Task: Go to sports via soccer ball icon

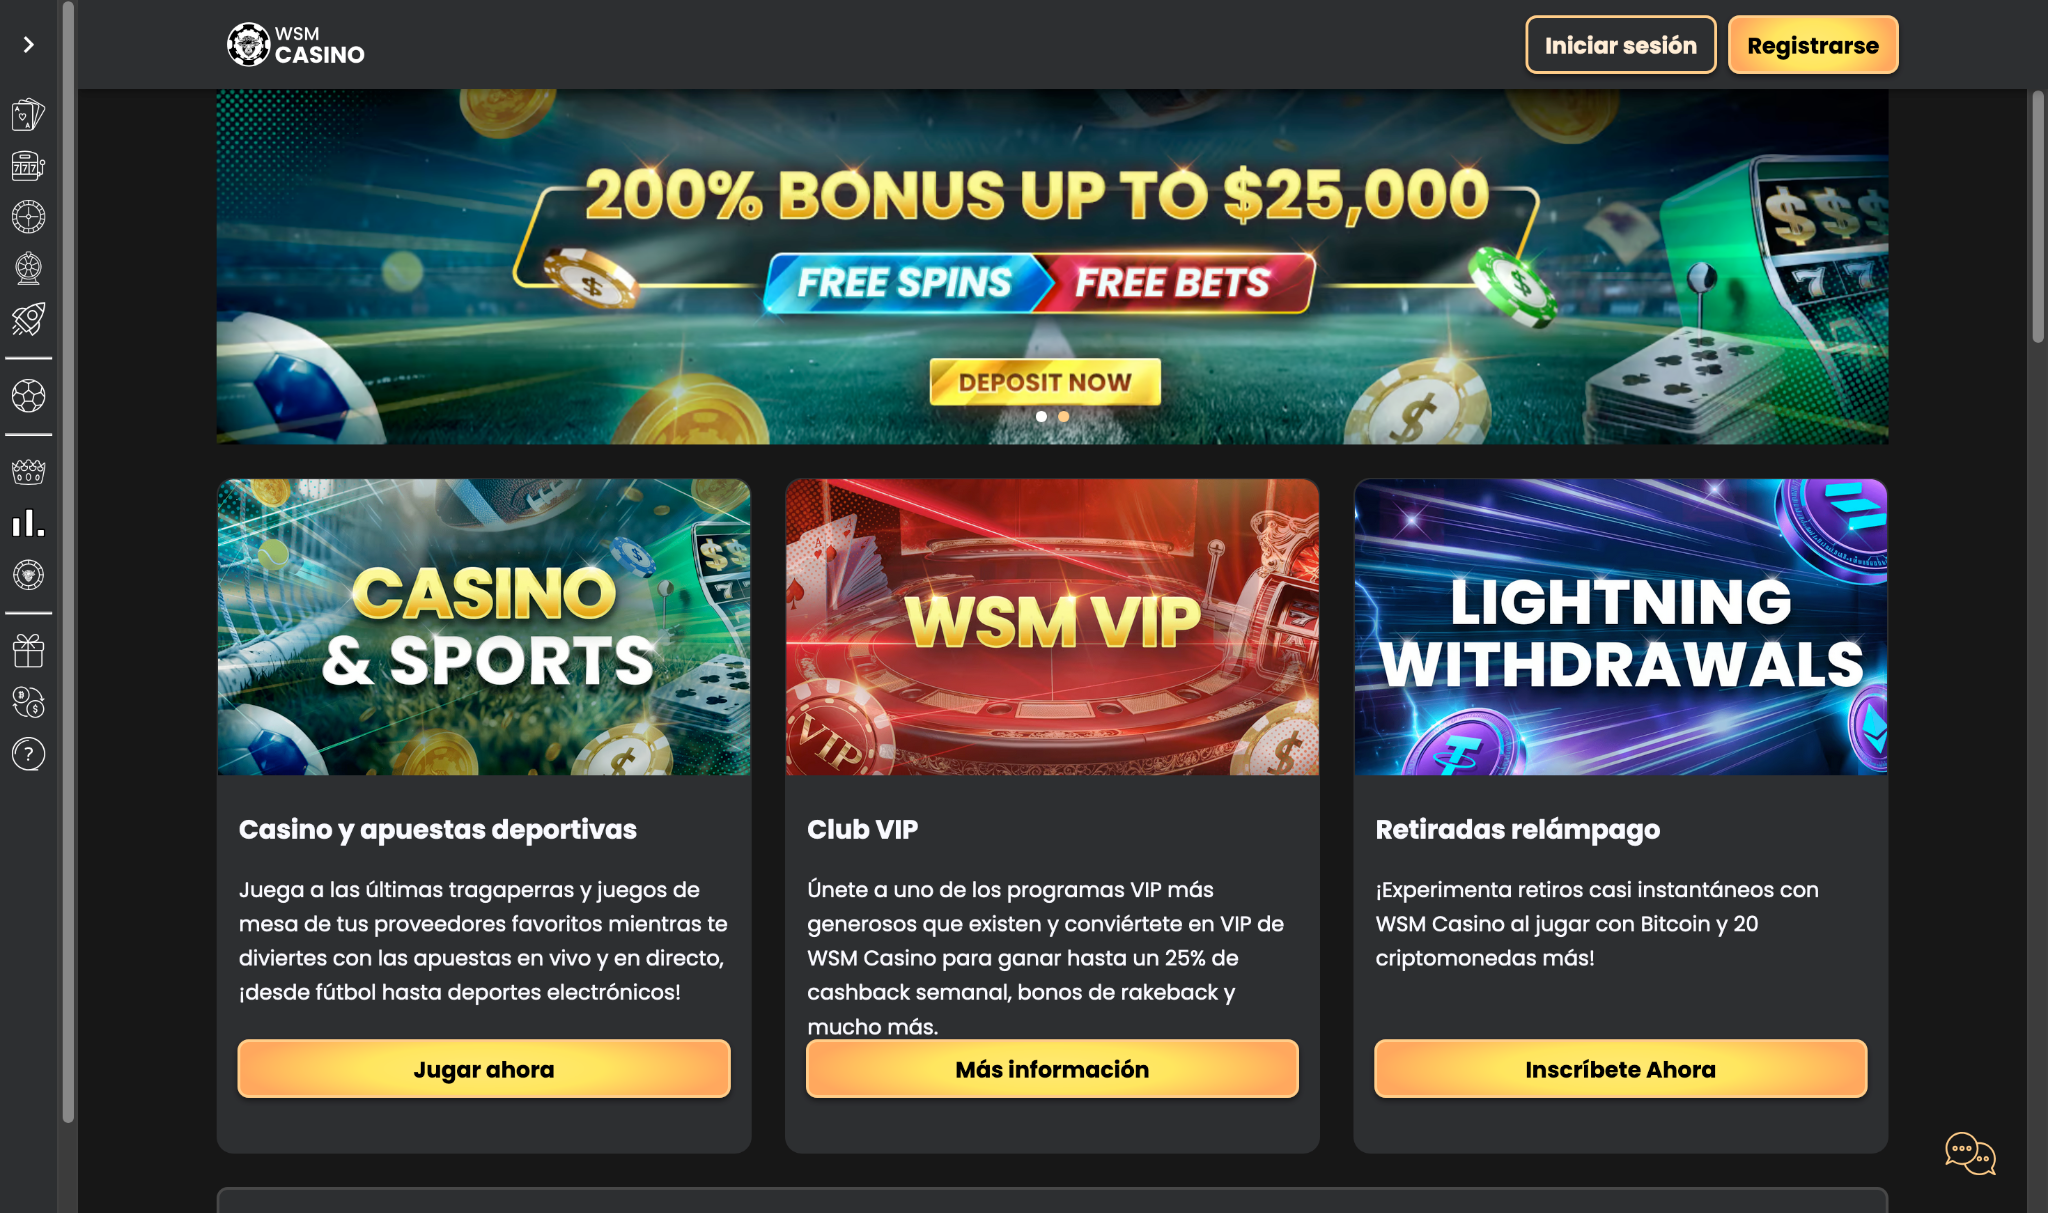Action: [x=28, y=396]
